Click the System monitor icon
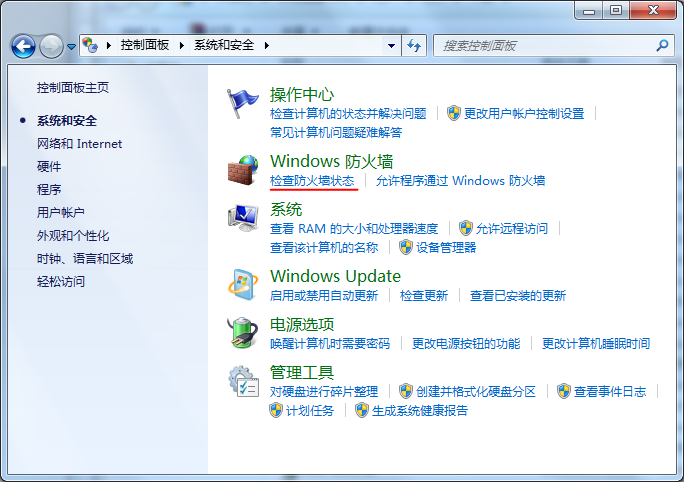Image resolution: width=684 pixels, height=482 pixels. (243, 218)
